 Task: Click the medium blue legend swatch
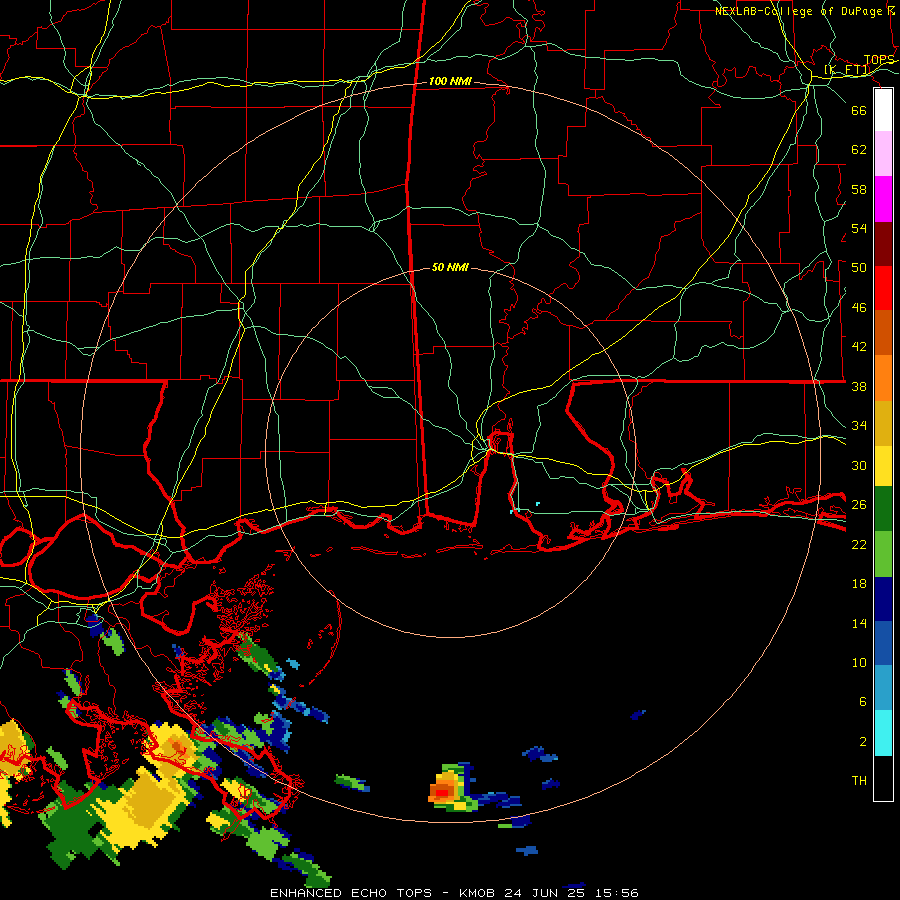coord(883,643)
